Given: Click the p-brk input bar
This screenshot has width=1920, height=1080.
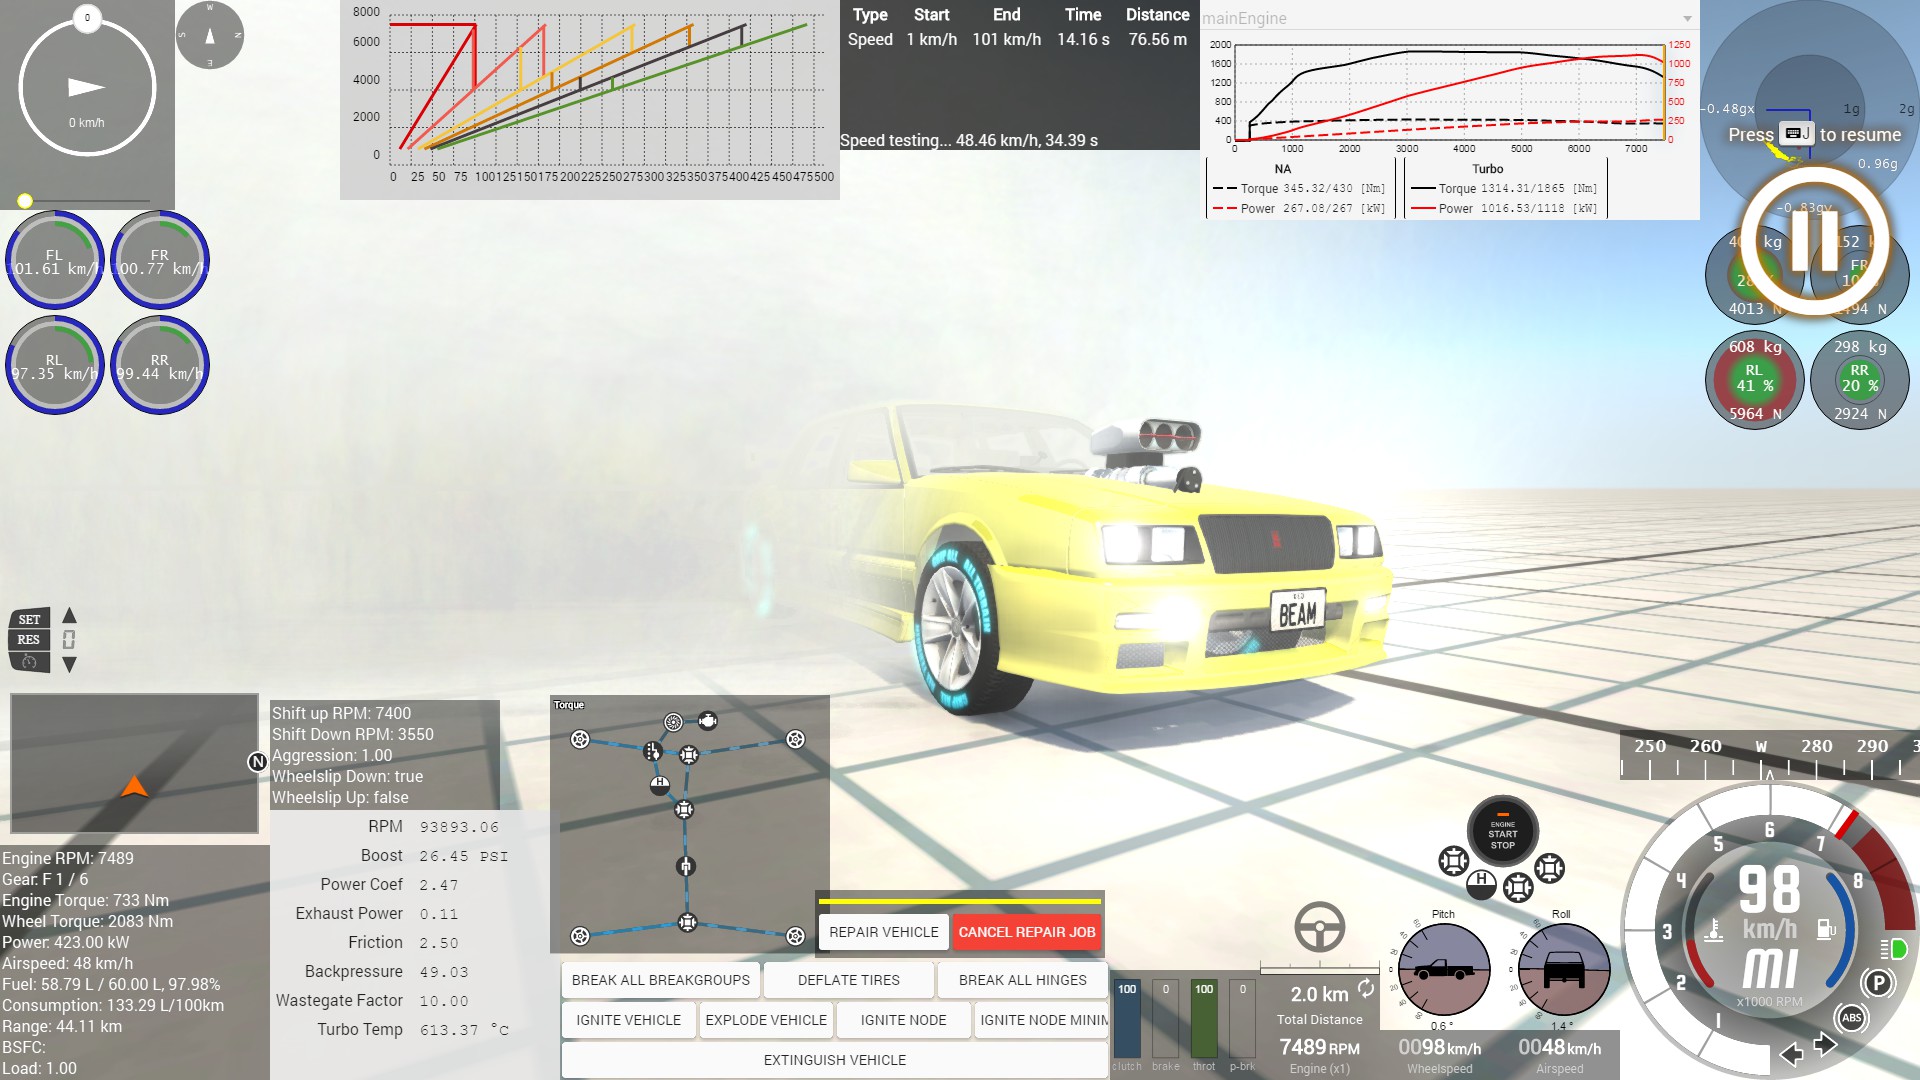Looking at the screenshot, I should [1242, 1019].
